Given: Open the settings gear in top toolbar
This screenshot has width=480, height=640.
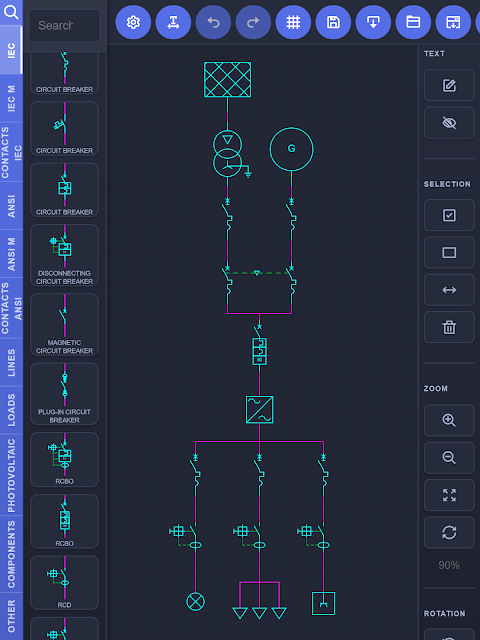Looking at the screenshot, I should click(133, 22).
